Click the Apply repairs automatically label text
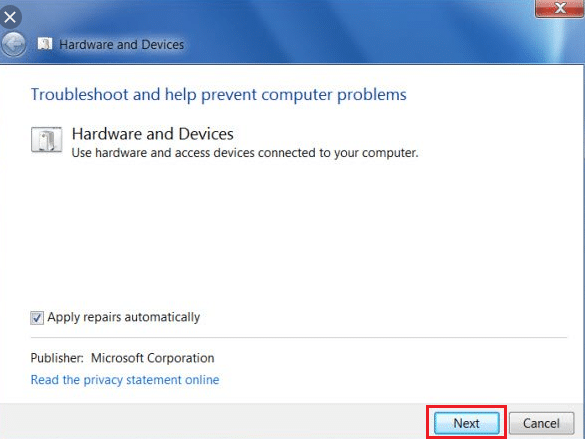The height and width of the screenshot is (439, 585). tap(123, 317)
